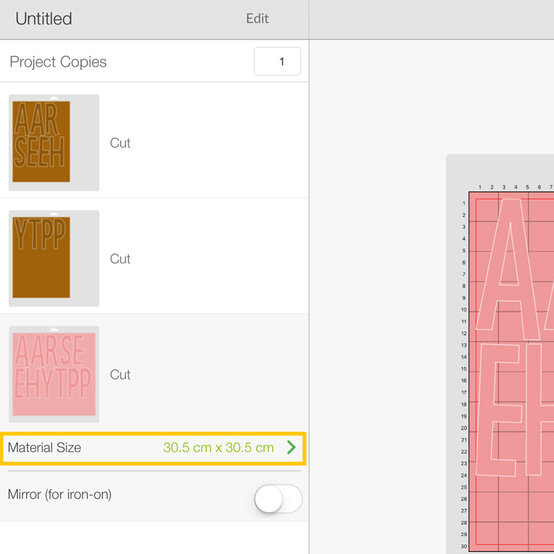
Task: Click the Cut label of the pink mat
Action: [x=120, y=375]
